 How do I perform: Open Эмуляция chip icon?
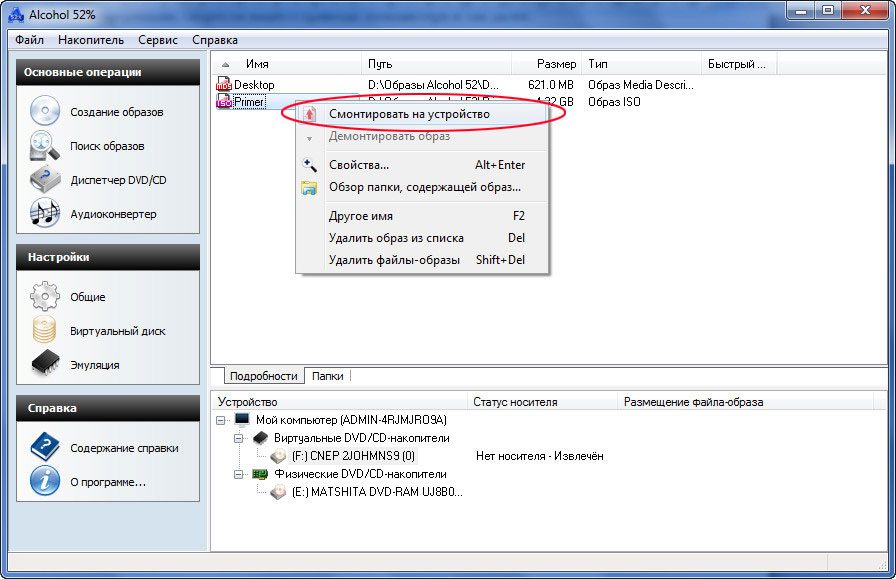46,364
